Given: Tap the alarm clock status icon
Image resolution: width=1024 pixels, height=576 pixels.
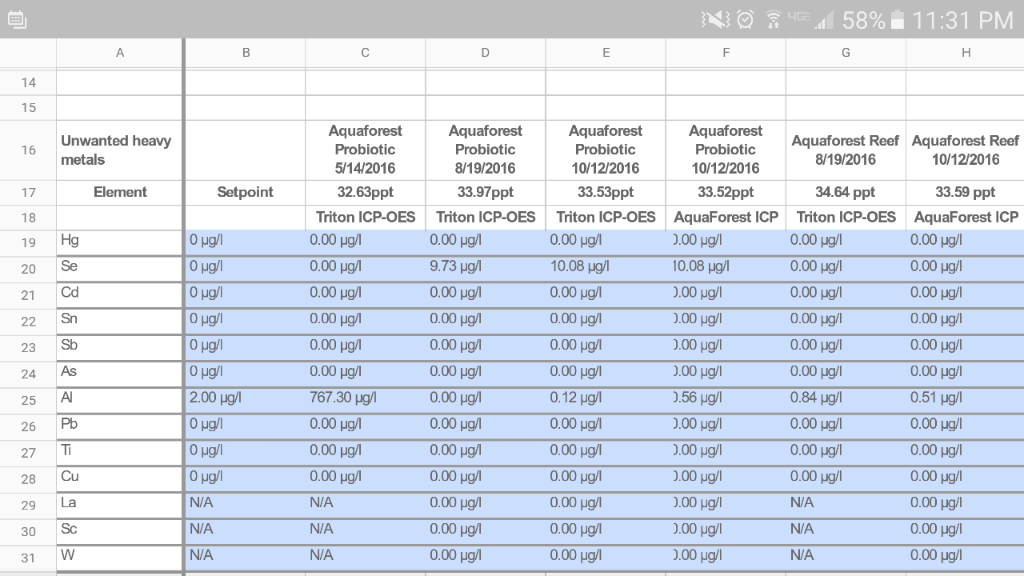Looking at the screenshot, I should pos(745,19).
